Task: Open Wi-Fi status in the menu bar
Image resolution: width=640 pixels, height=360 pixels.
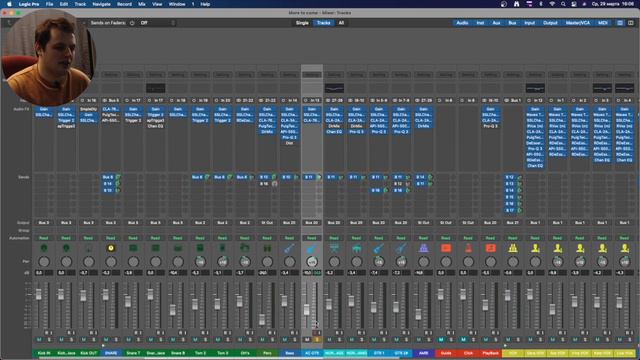Action: (x=552, y=4)
